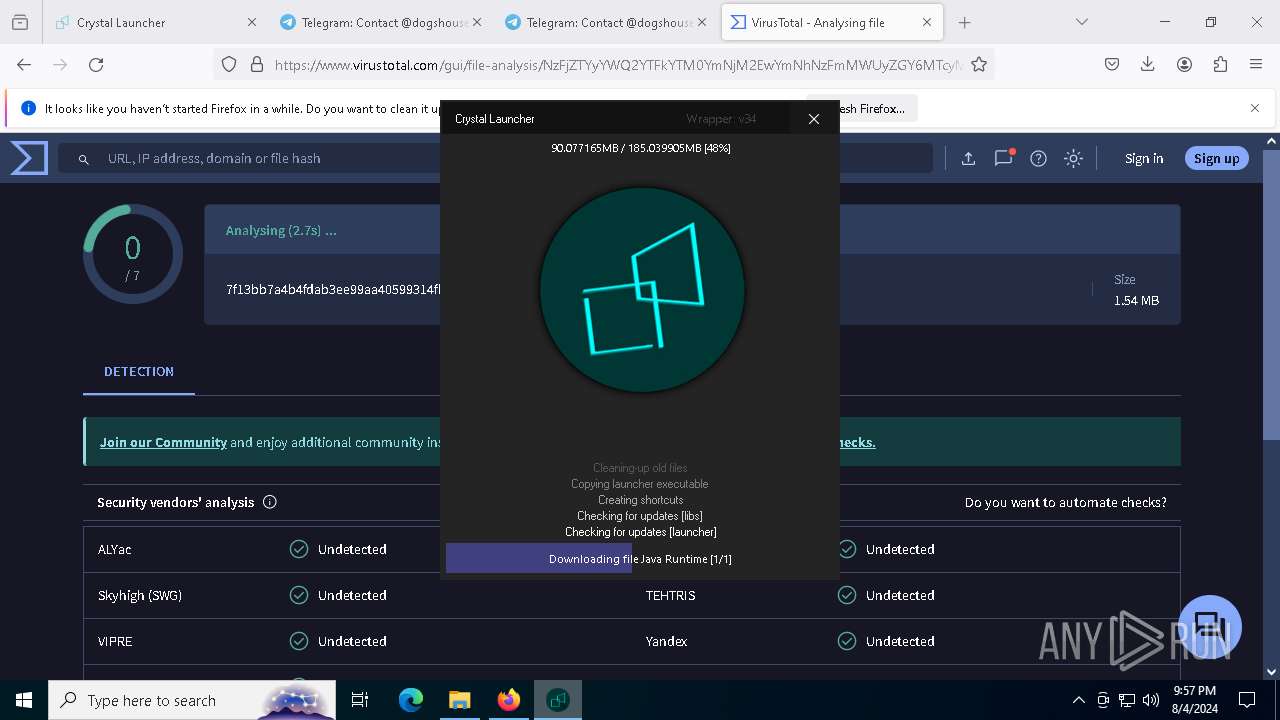Open the Firefox application menu

[x=1256, y=64]
